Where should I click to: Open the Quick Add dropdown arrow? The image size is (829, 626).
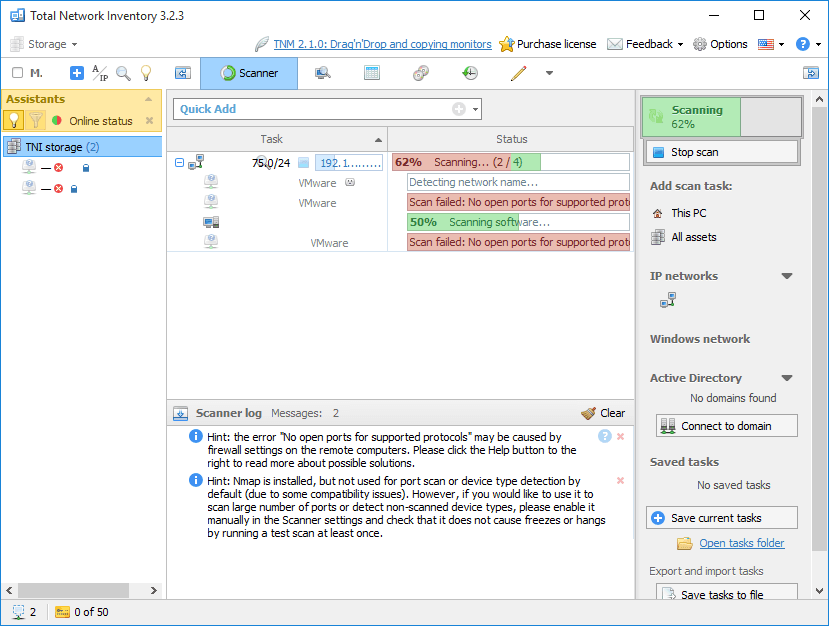click(x=475, y=109)
